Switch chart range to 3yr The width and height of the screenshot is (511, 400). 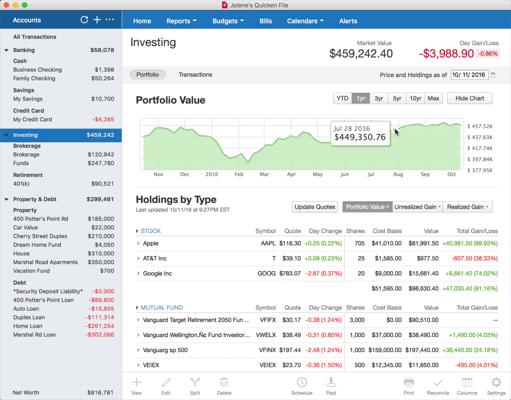click(379, 98)
